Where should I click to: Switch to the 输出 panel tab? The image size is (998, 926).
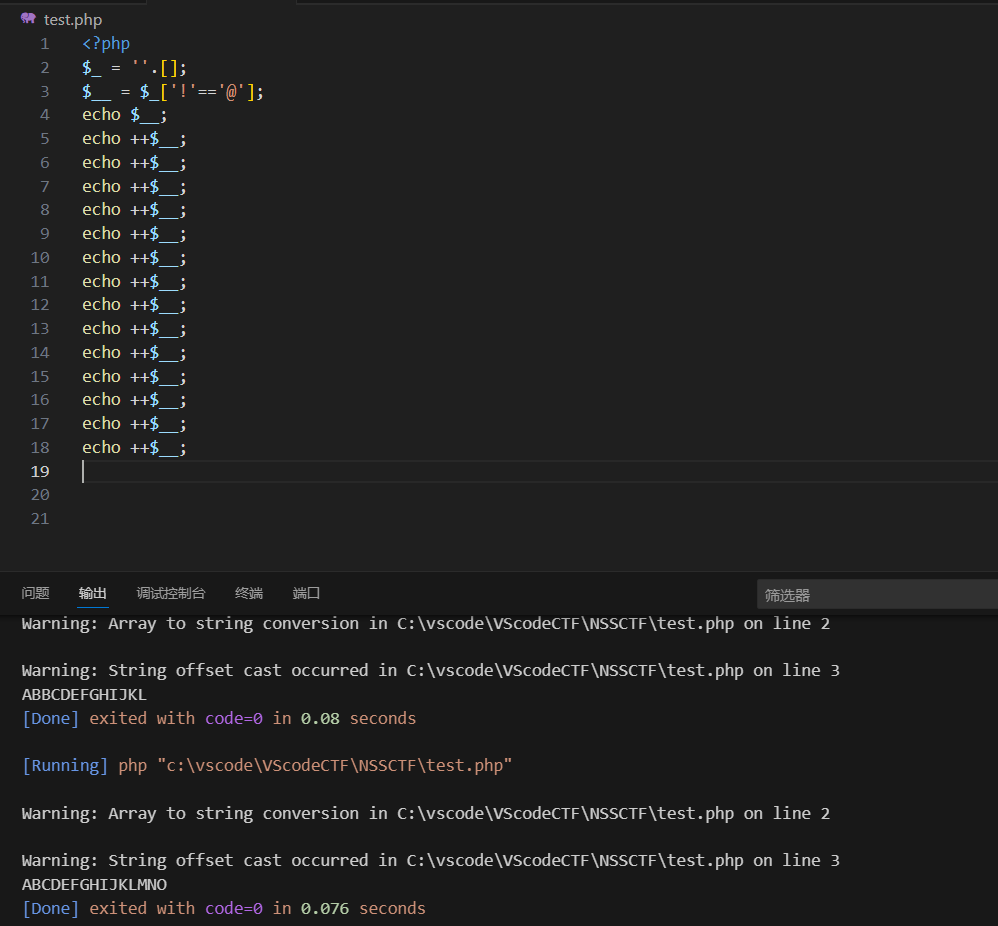(x=93, y=593)
